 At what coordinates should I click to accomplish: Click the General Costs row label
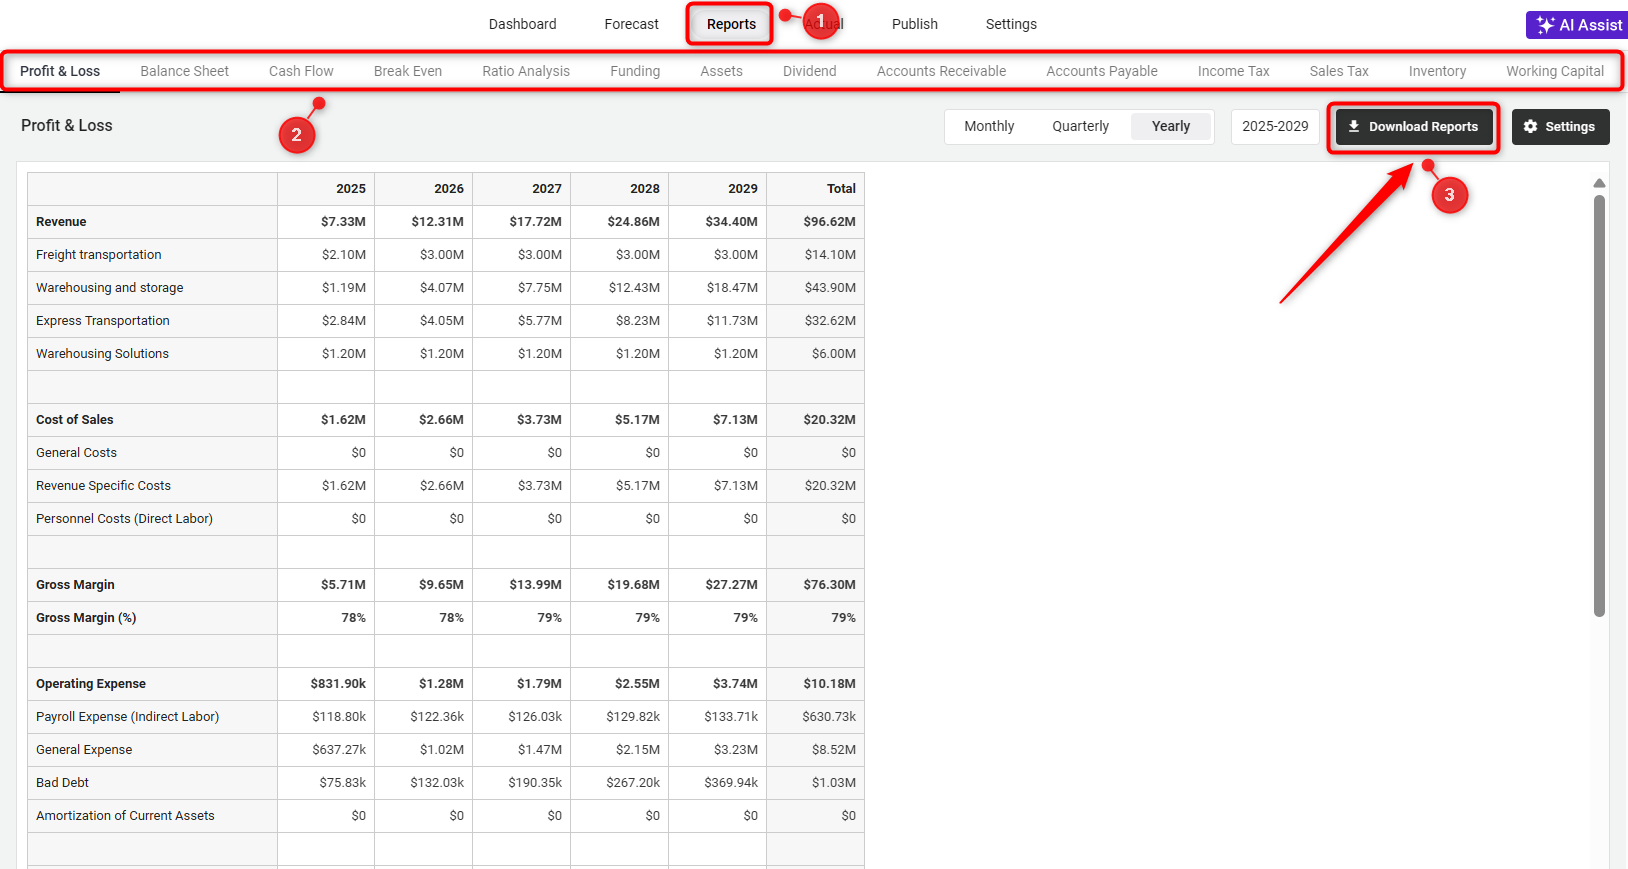click(76, 453)
